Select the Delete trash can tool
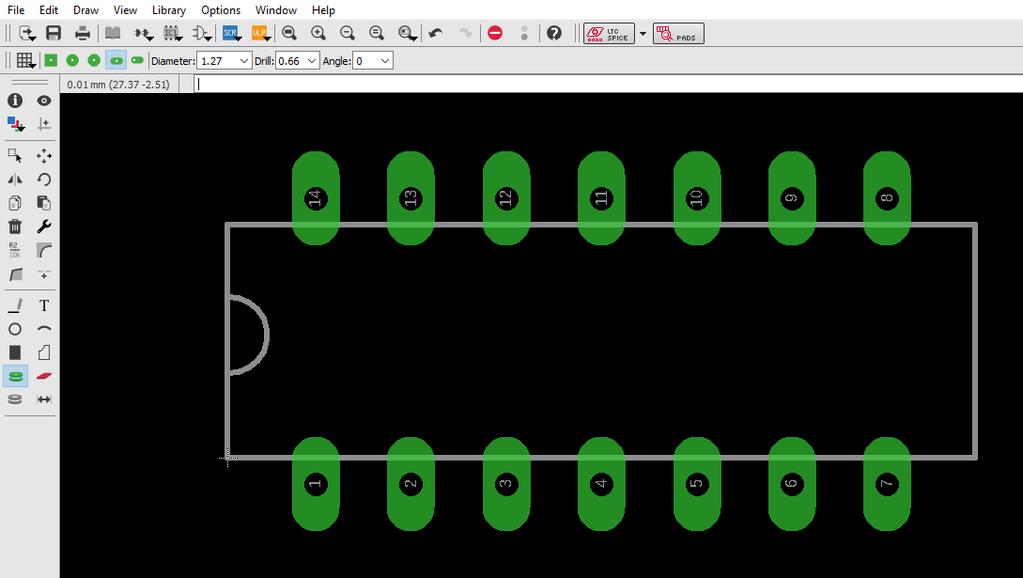This screenshot has height=578, width=1023. pos(15,226)
